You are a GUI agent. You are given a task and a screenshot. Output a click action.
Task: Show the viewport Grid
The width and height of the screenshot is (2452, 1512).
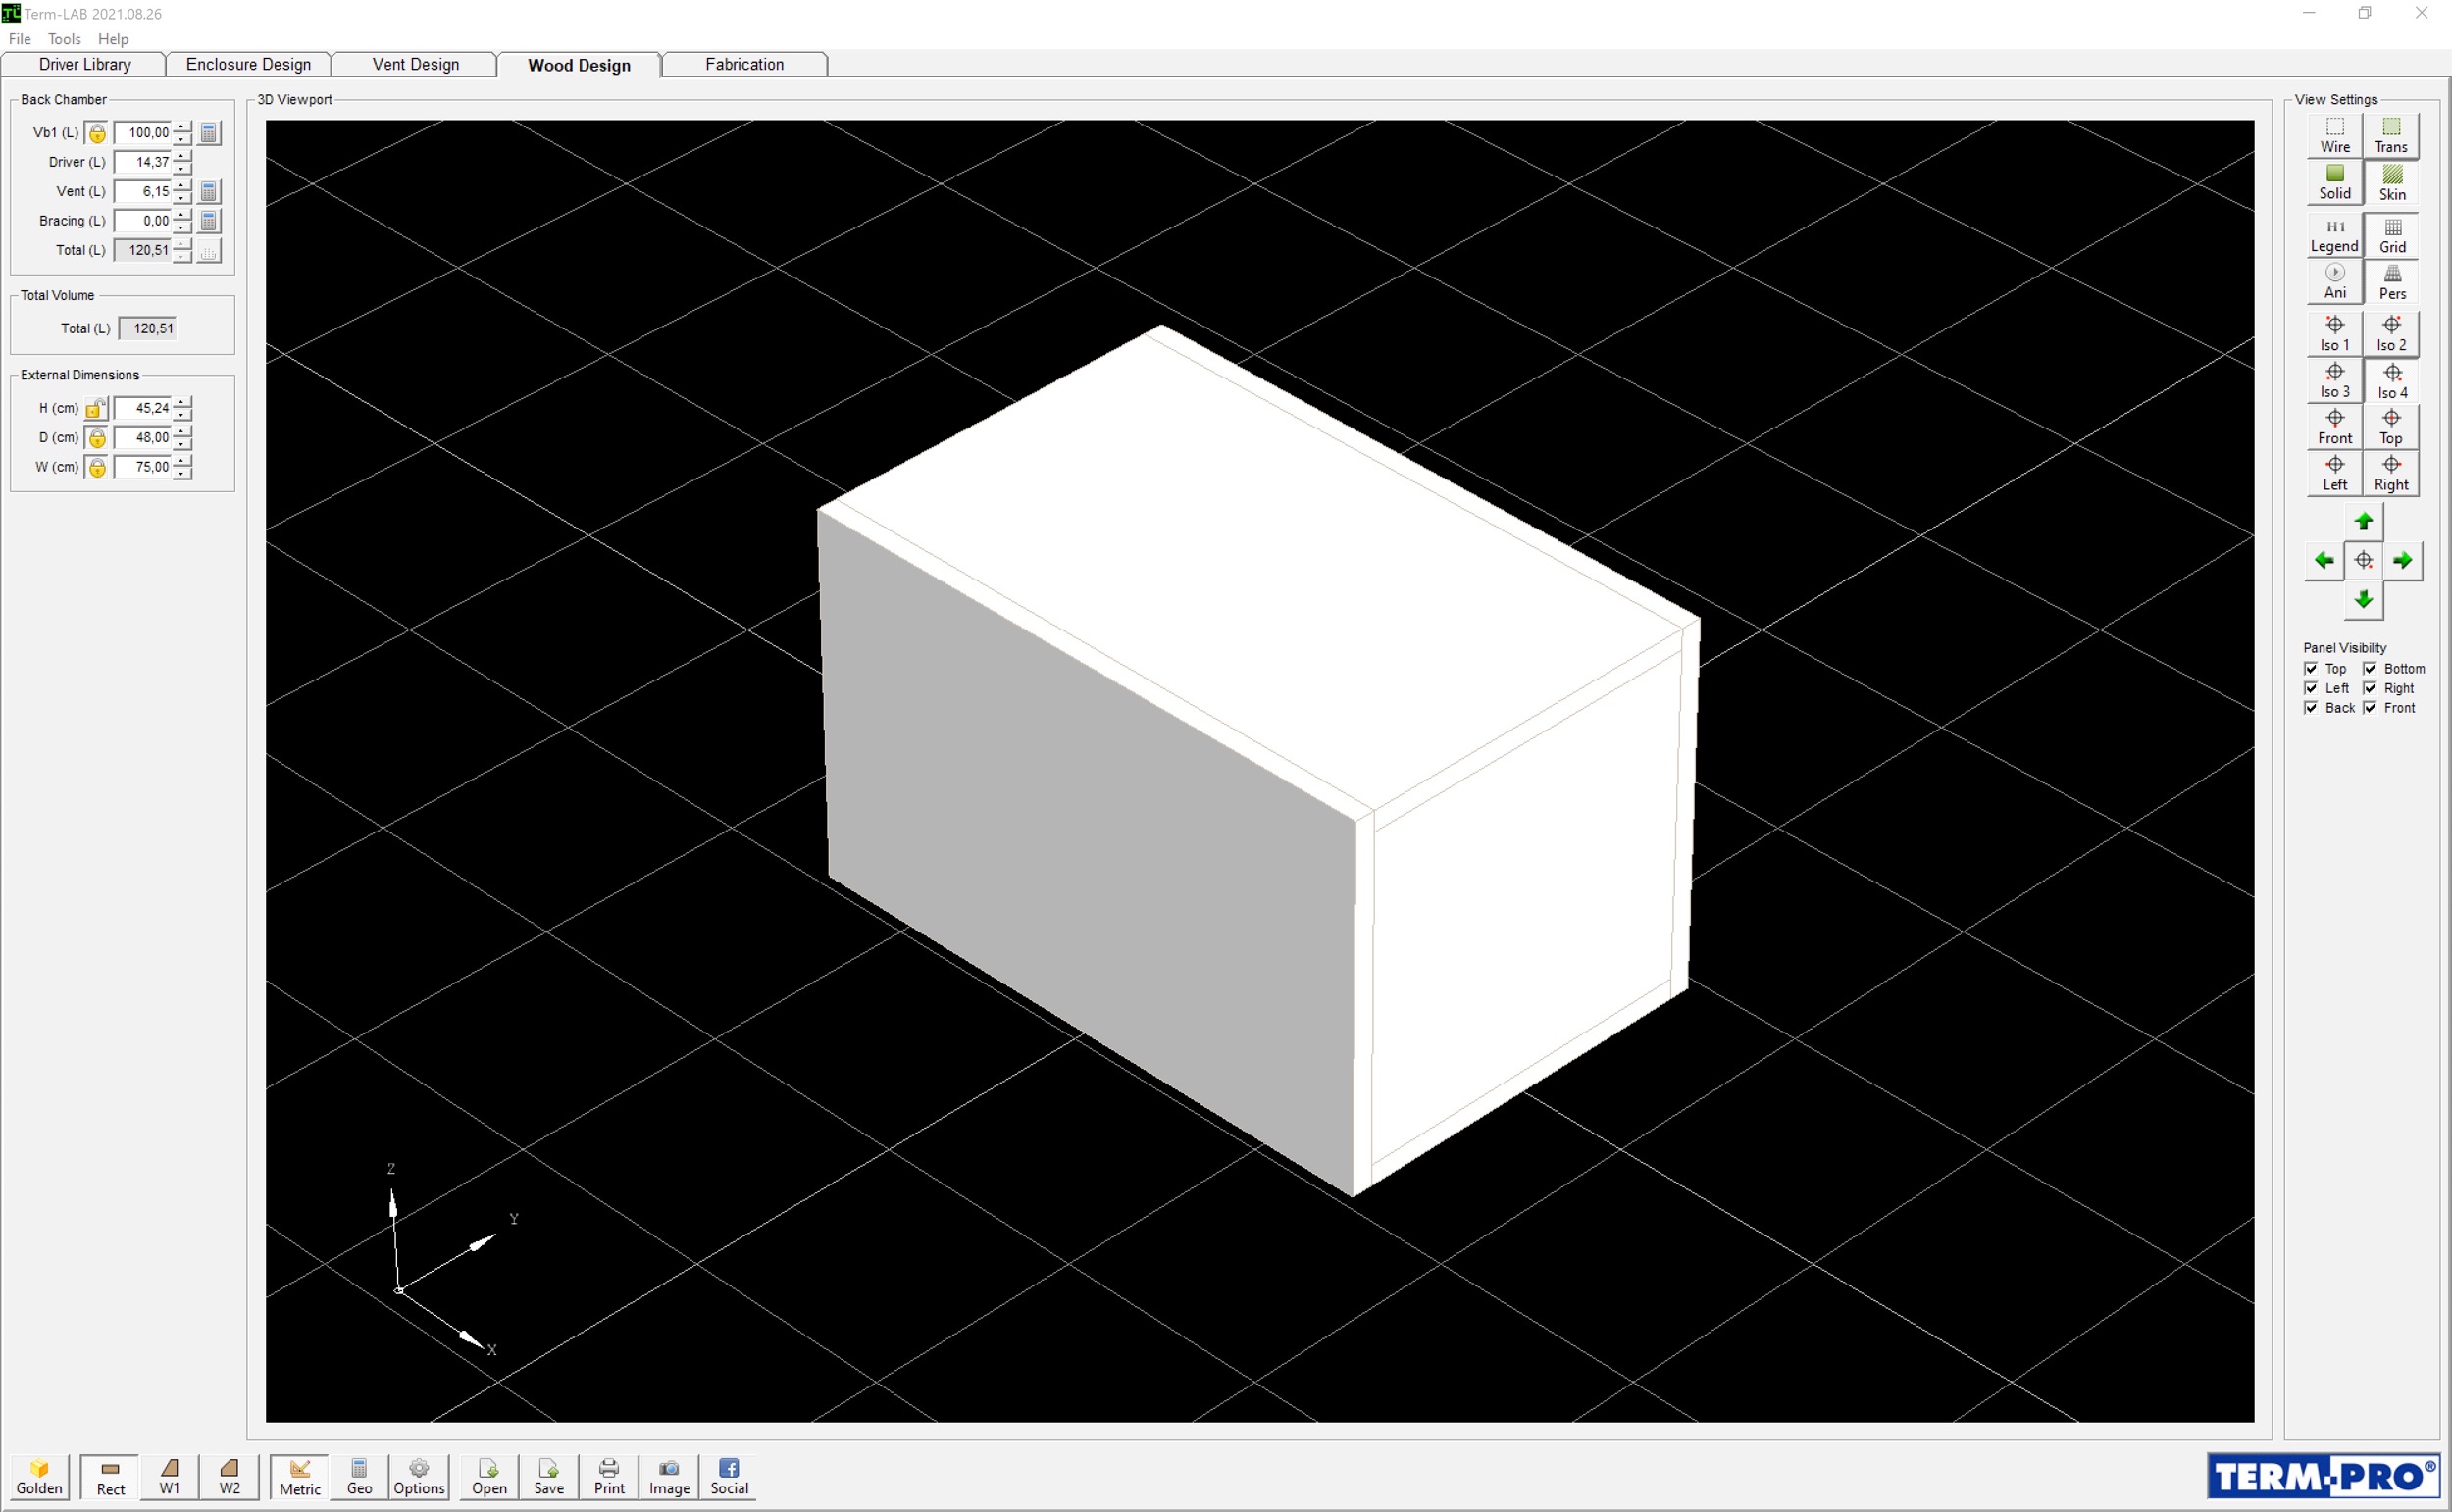2392,233
